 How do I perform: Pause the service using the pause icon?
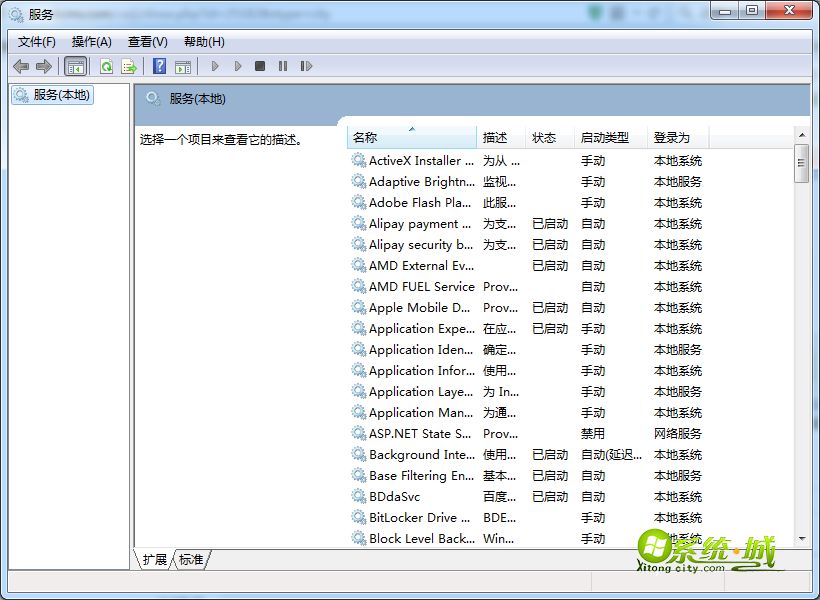[283, 66]
